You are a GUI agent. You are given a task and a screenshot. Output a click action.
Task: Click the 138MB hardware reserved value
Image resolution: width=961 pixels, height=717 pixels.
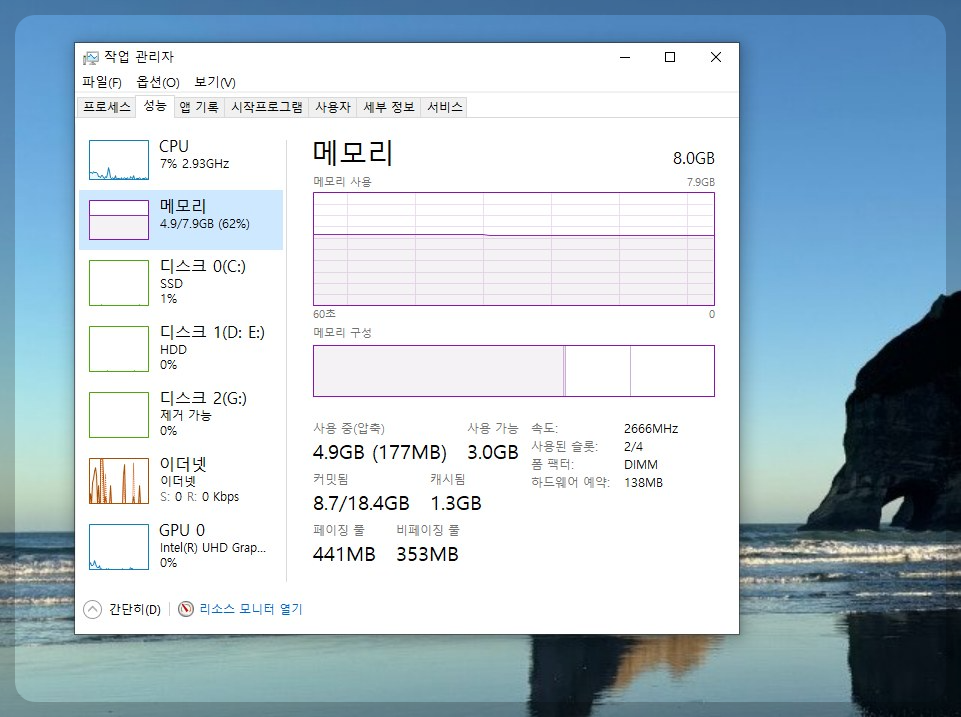[x=643, y=482]
